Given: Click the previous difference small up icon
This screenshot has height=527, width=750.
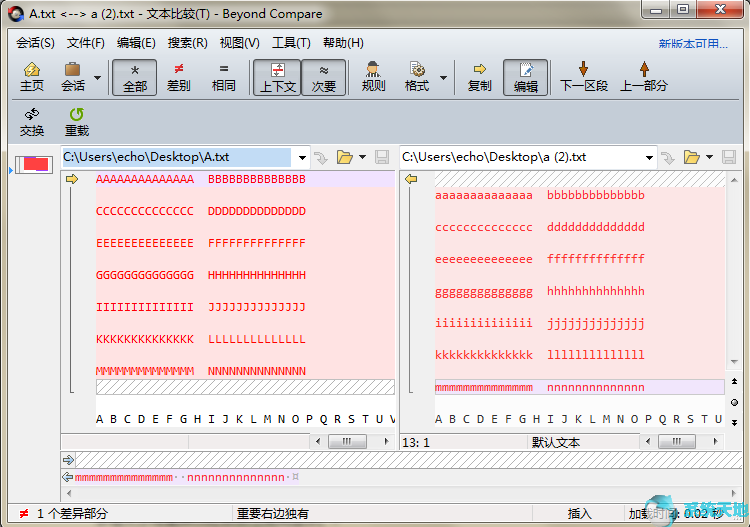Looking at the screenshot, I should coord(734,381).
